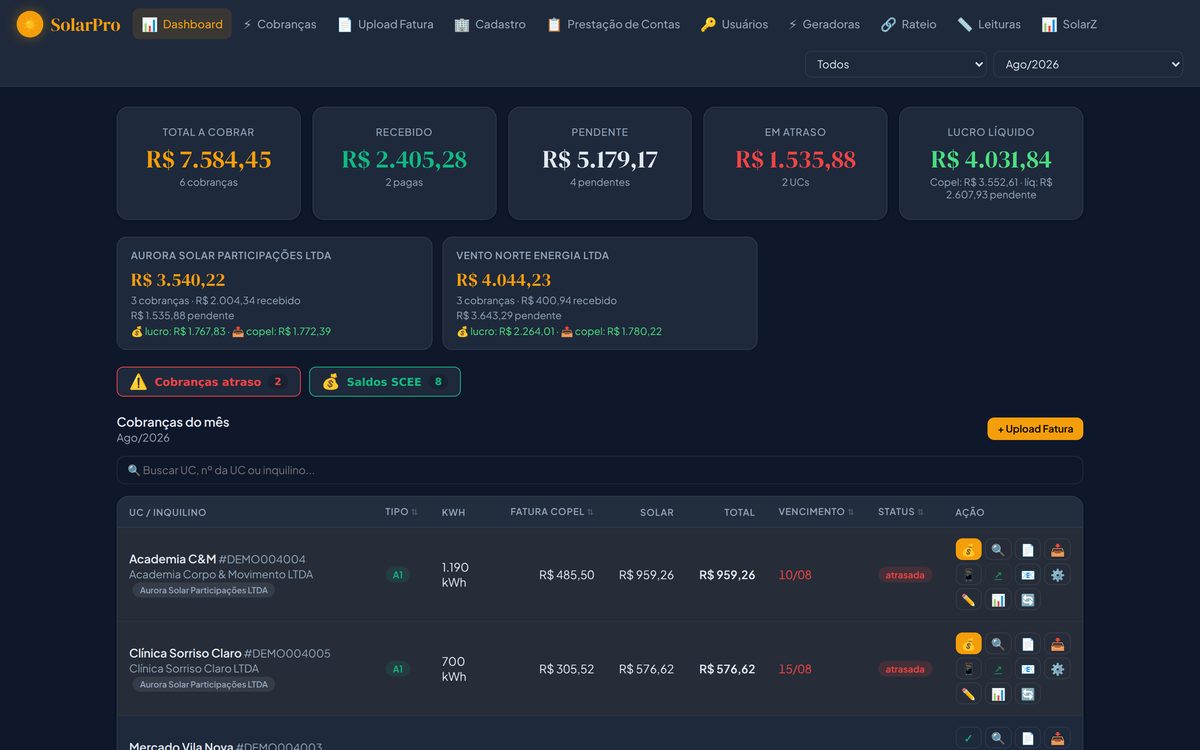This screenshot has height=750, width=1200.
Task: Go to the SolarZ tab
Action: click(1068, 24)
